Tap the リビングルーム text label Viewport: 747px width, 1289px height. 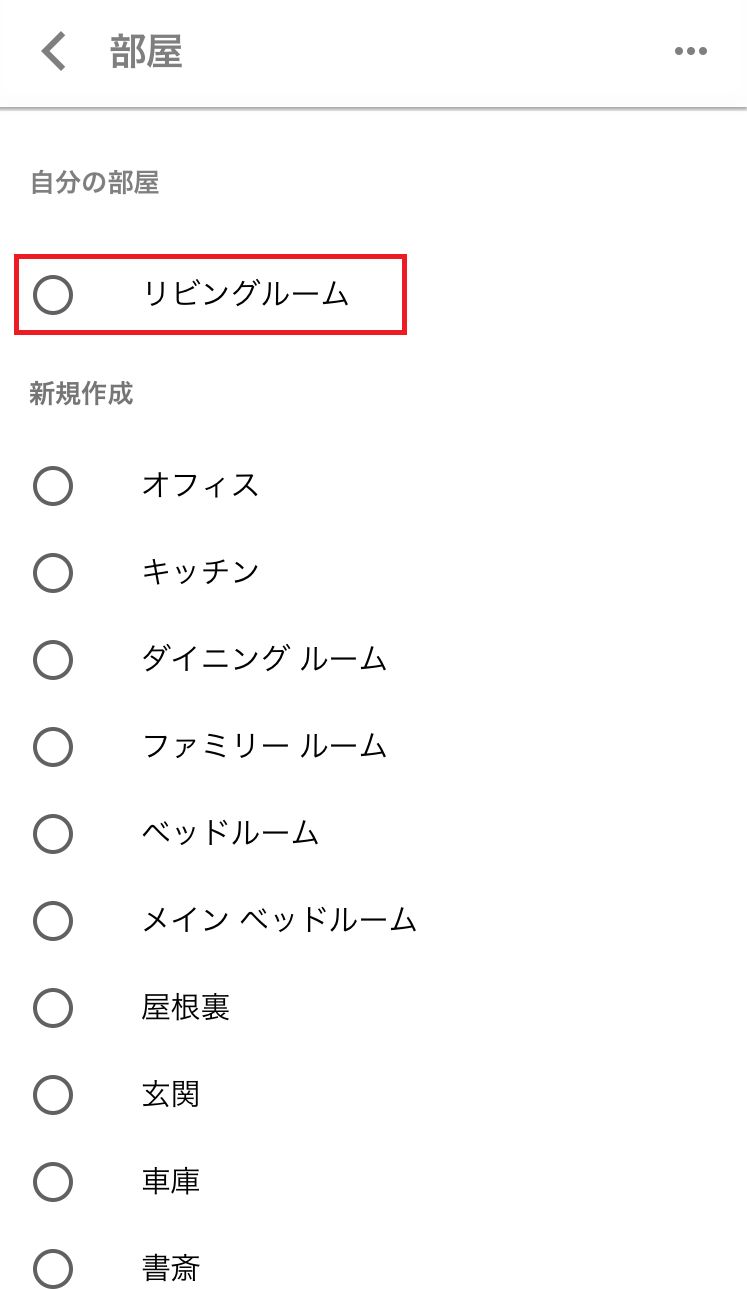click(245, 295)
